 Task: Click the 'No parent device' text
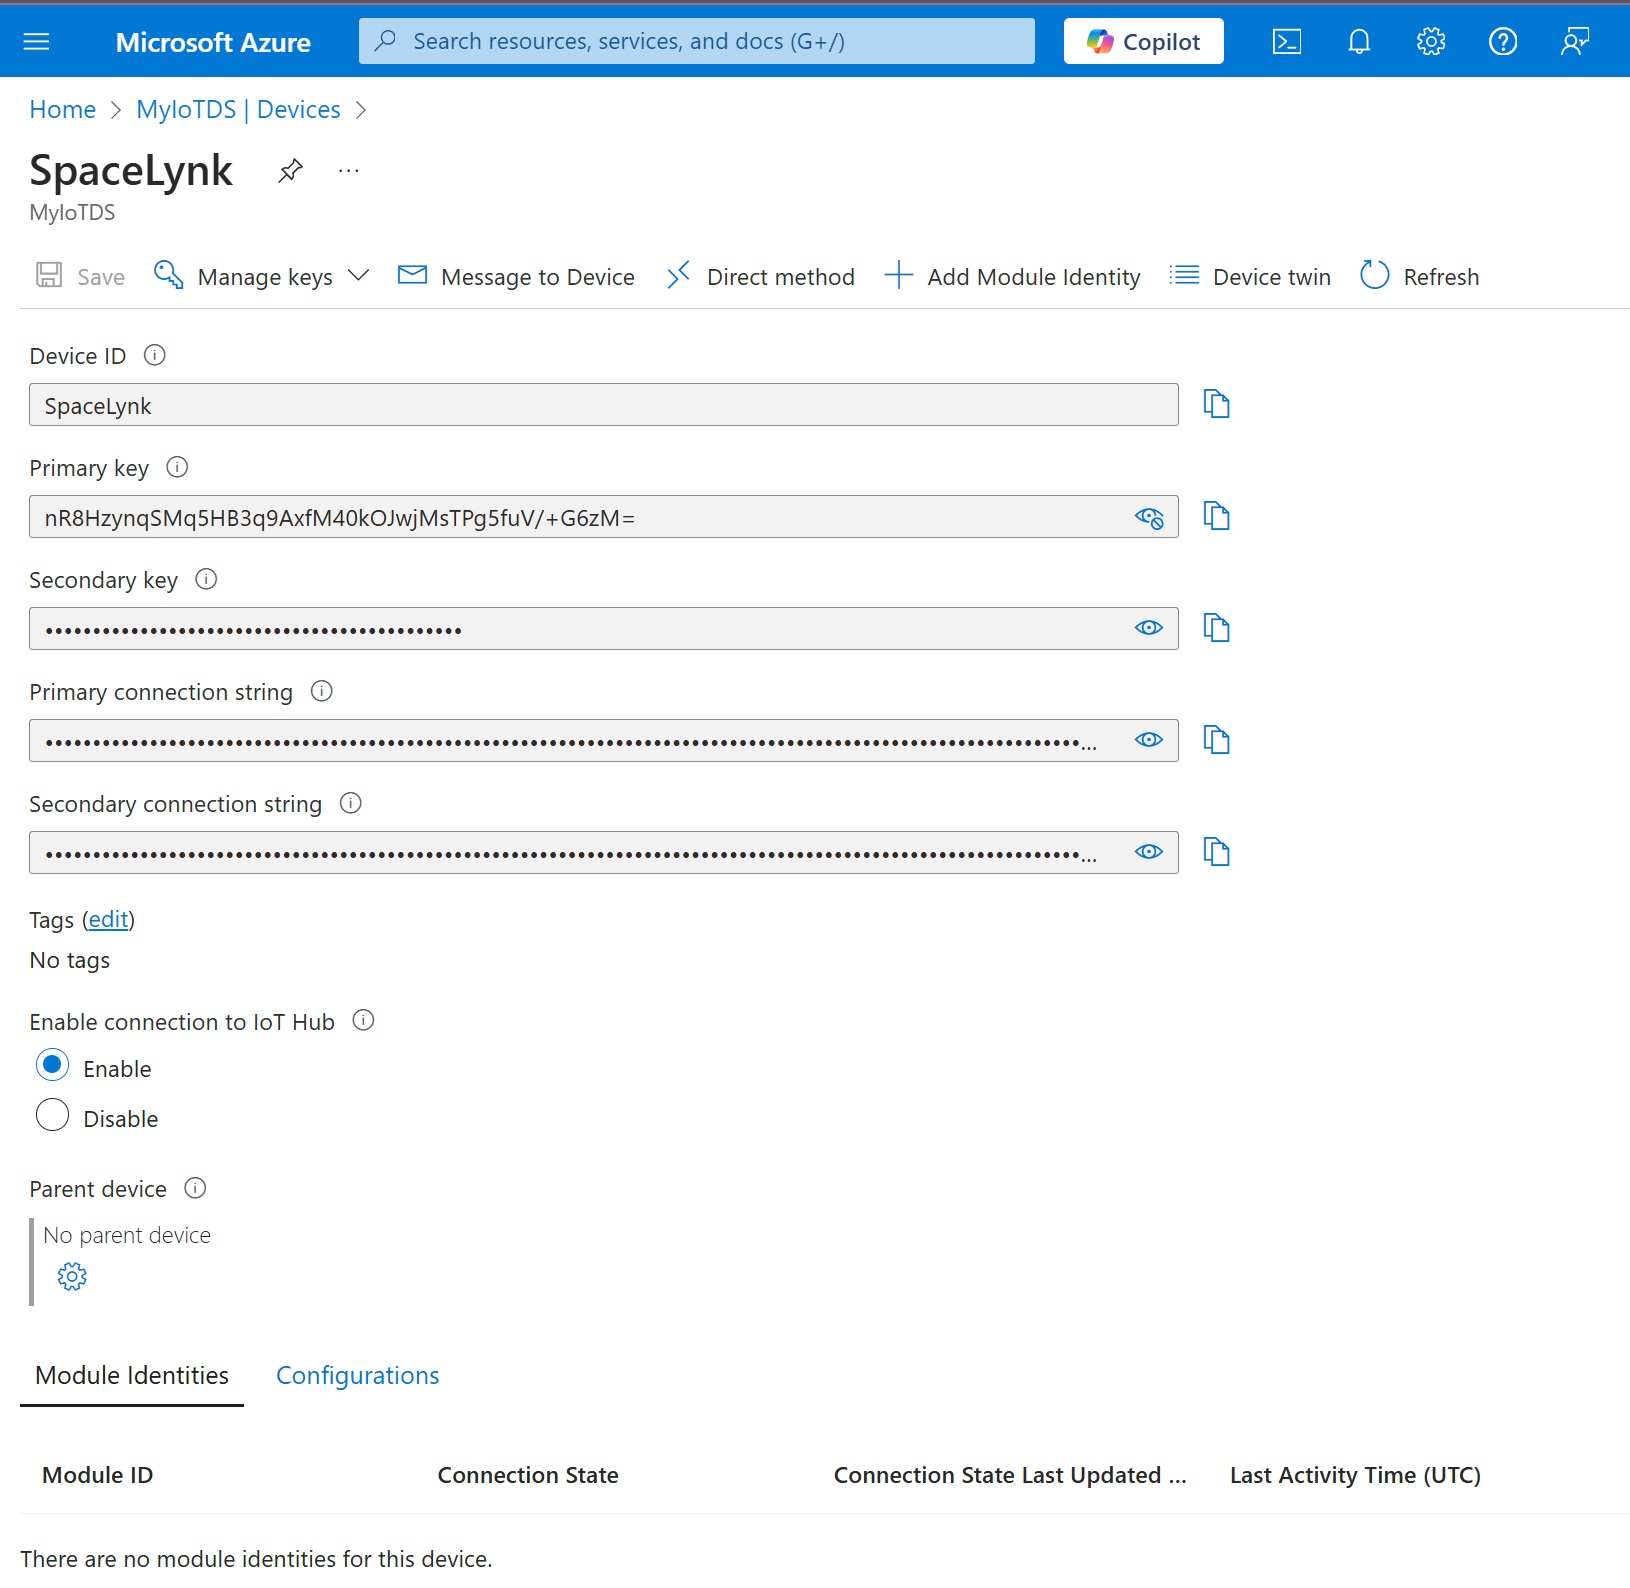pyautogui.click(x=127, y=1235)
